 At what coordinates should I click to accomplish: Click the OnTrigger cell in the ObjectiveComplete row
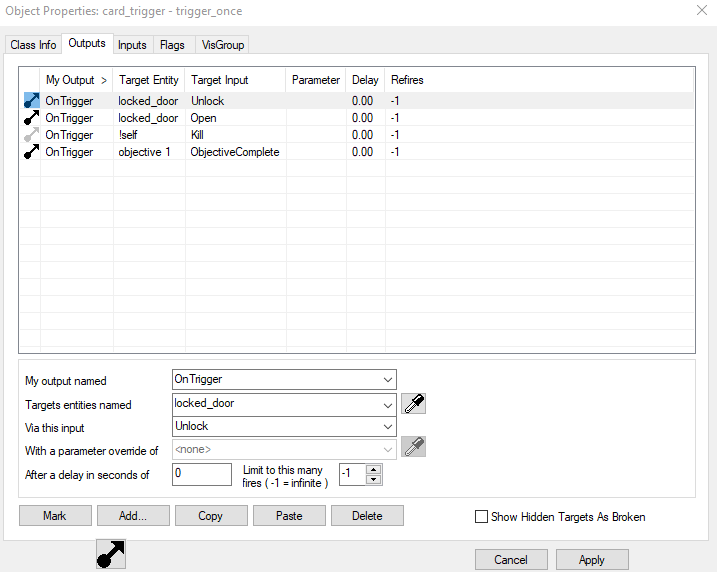[x=69, y=152]
